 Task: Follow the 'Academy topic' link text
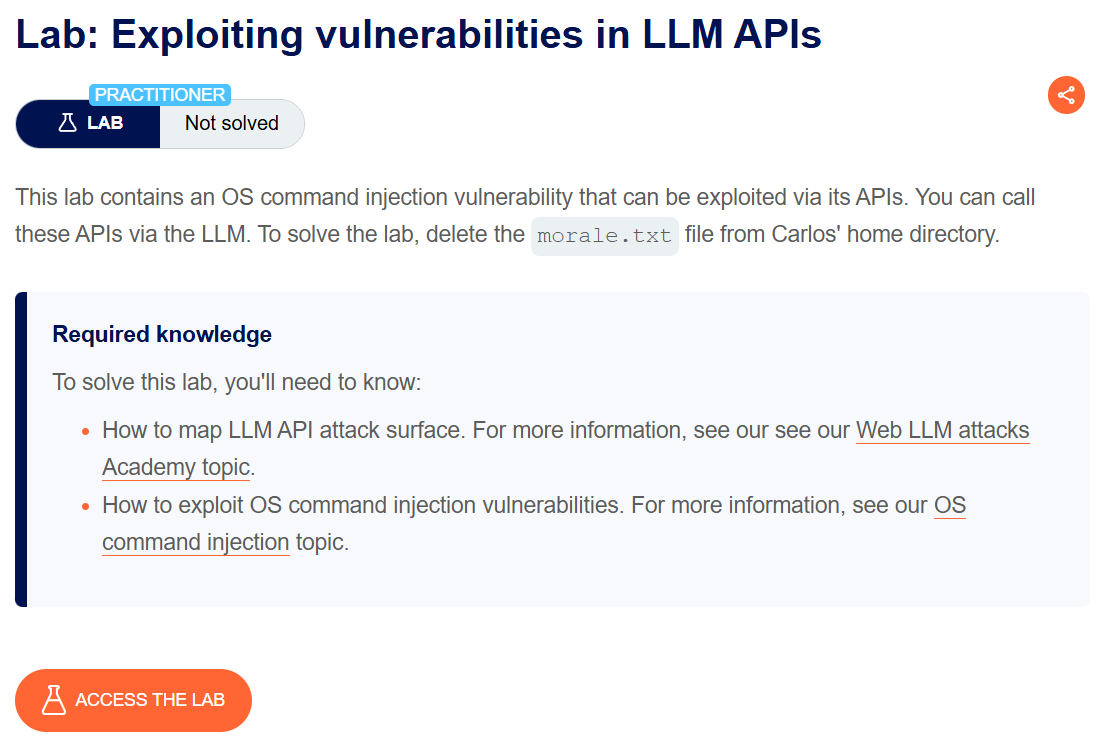(176, 468)
